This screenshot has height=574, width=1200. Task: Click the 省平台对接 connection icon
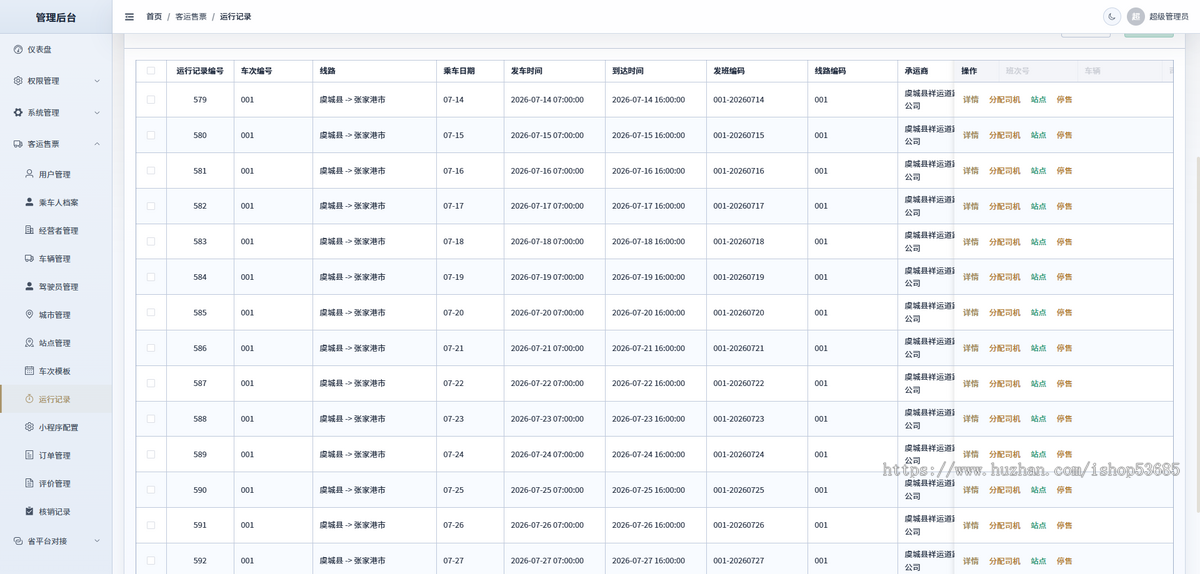pos(18,541)
